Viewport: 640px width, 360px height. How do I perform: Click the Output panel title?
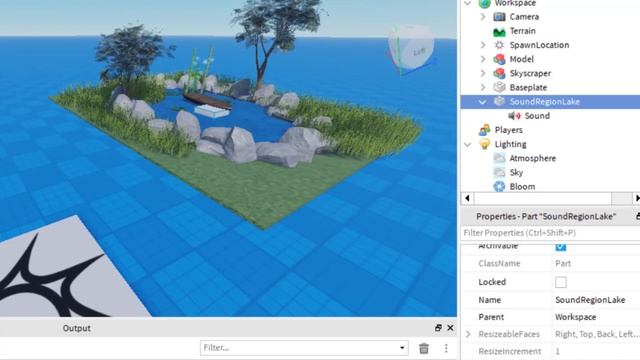coord(77,328)
